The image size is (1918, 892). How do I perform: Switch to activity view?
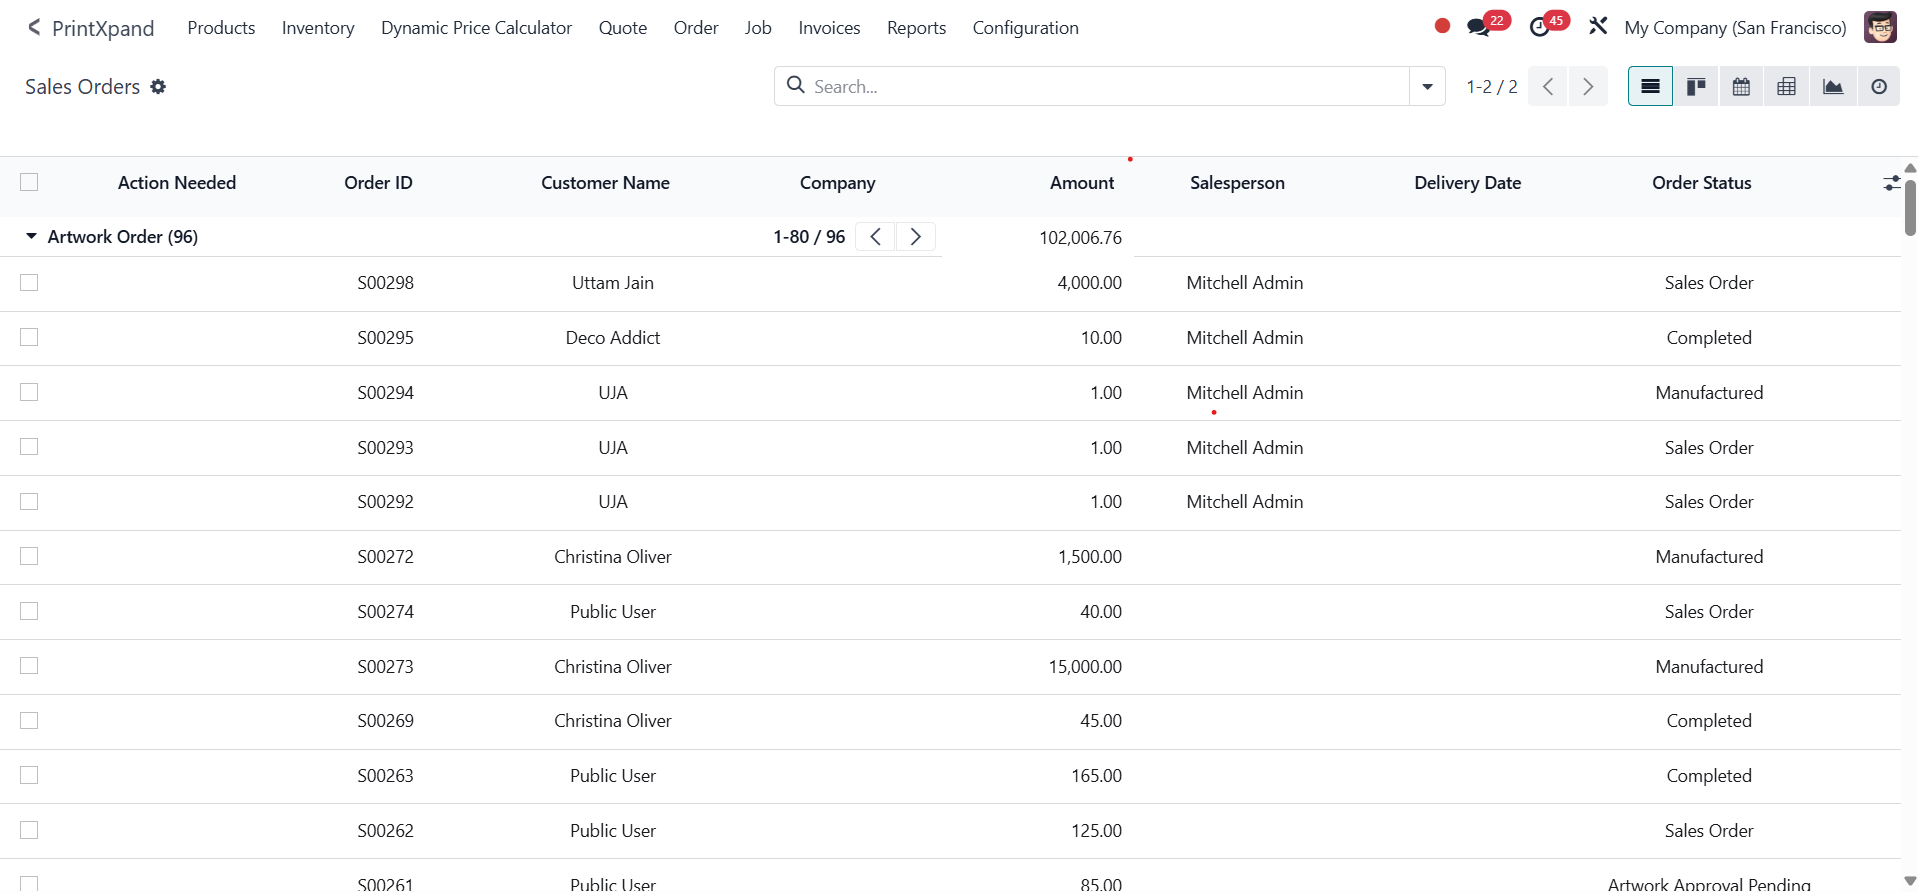click(x=1879, y=87)
